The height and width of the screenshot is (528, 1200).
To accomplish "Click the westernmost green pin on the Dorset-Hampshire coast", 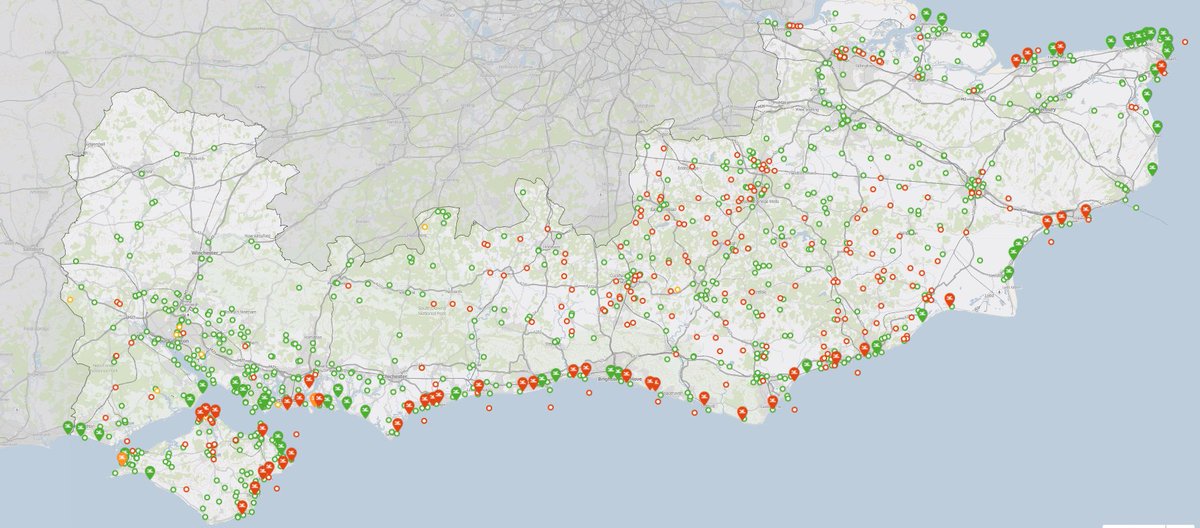I will [68, 427].
